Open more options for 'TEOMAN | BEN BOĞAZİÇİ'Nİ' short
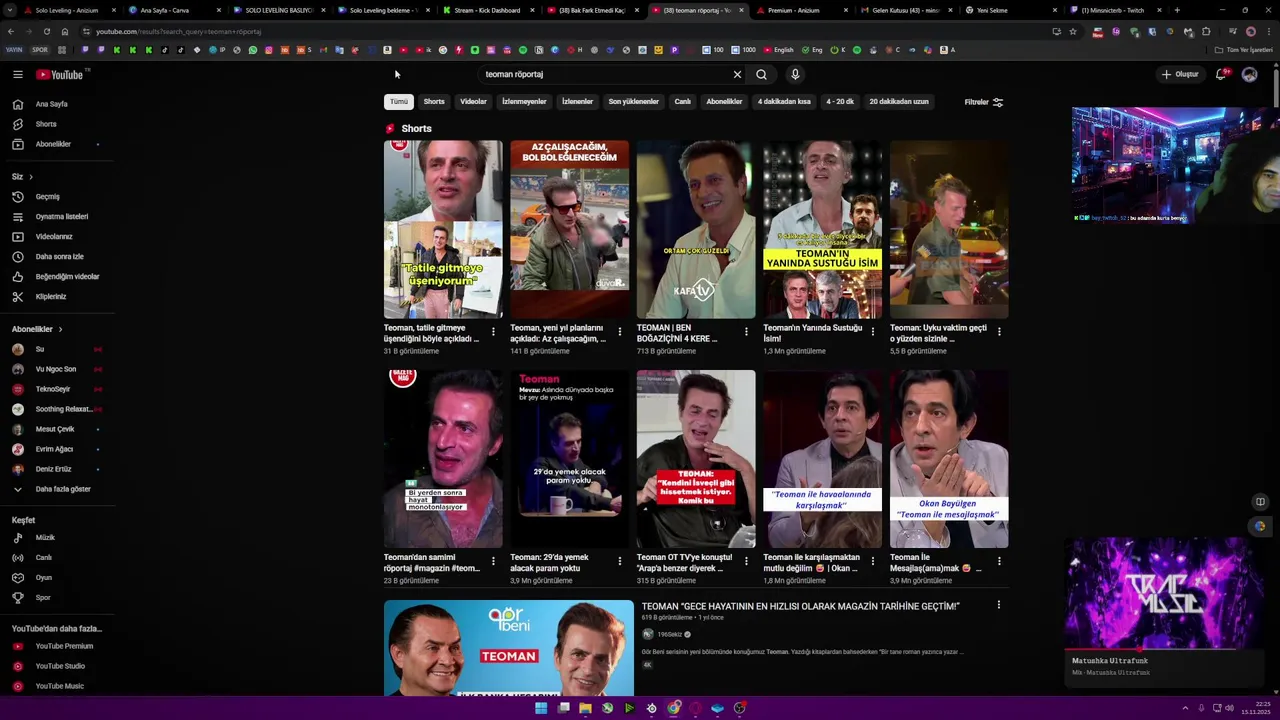Viewport: 1280px width, 720px height. tap(746, 332)
